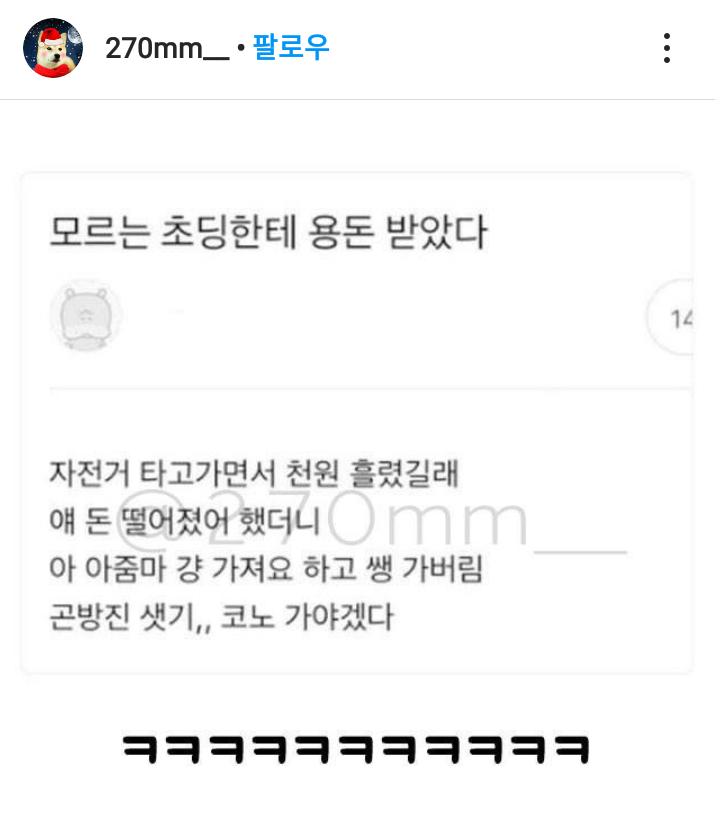
Task: Tap the dot separator before 팔로우
Action: (x=241, y=48)
